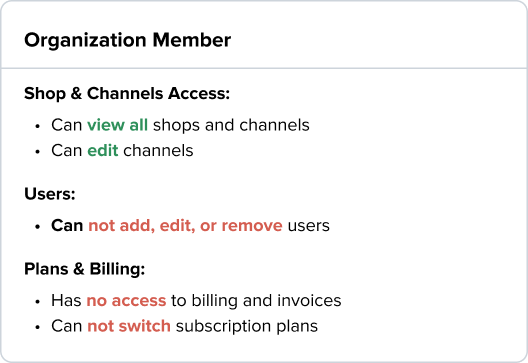Click the bullet before "Can not switch"
Screen dimensions: 528x363
tap(37, 327)
